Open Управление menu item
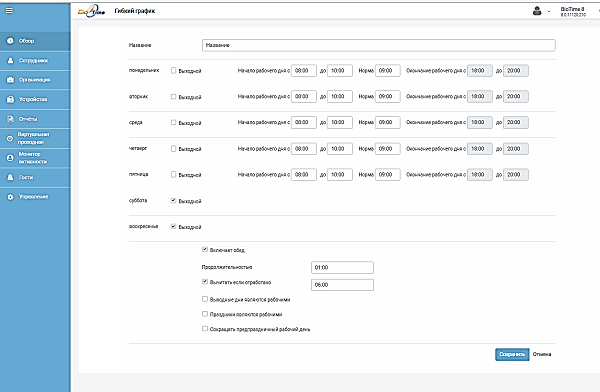Viewport: 600px width, 392px height. pos(35,197)
